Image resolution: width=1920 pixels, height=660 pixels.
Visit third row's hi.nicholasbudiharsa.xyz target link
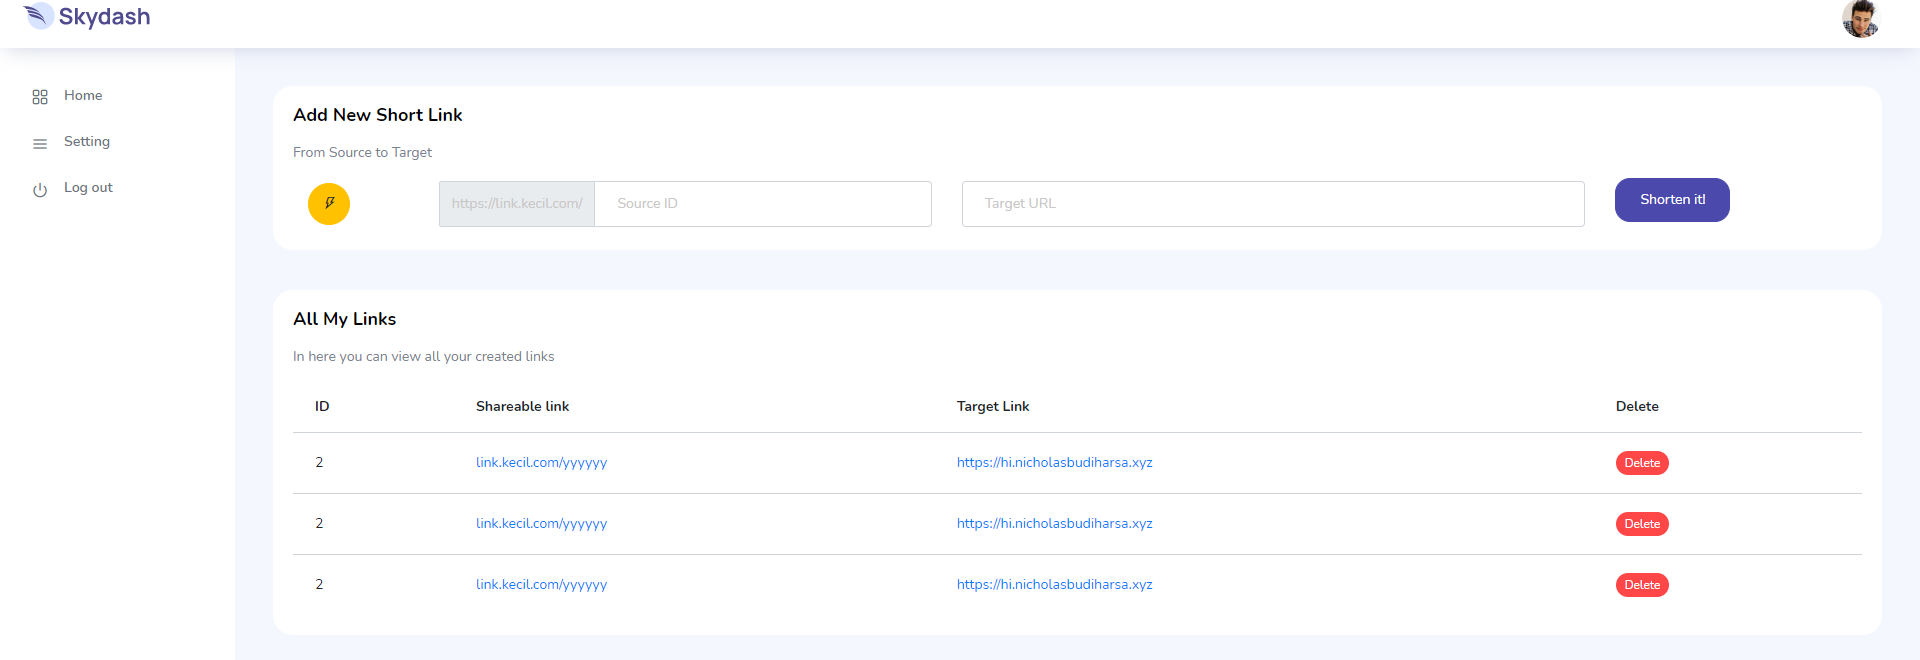(1054, 585)
